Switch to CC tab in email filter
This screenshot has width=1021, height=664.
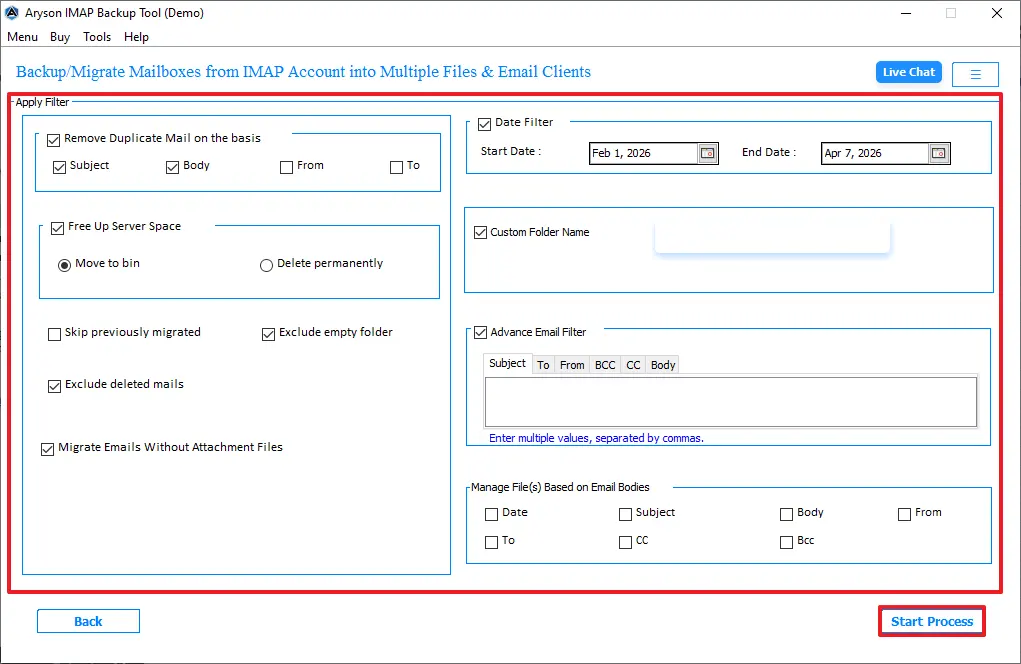[634, 365]
